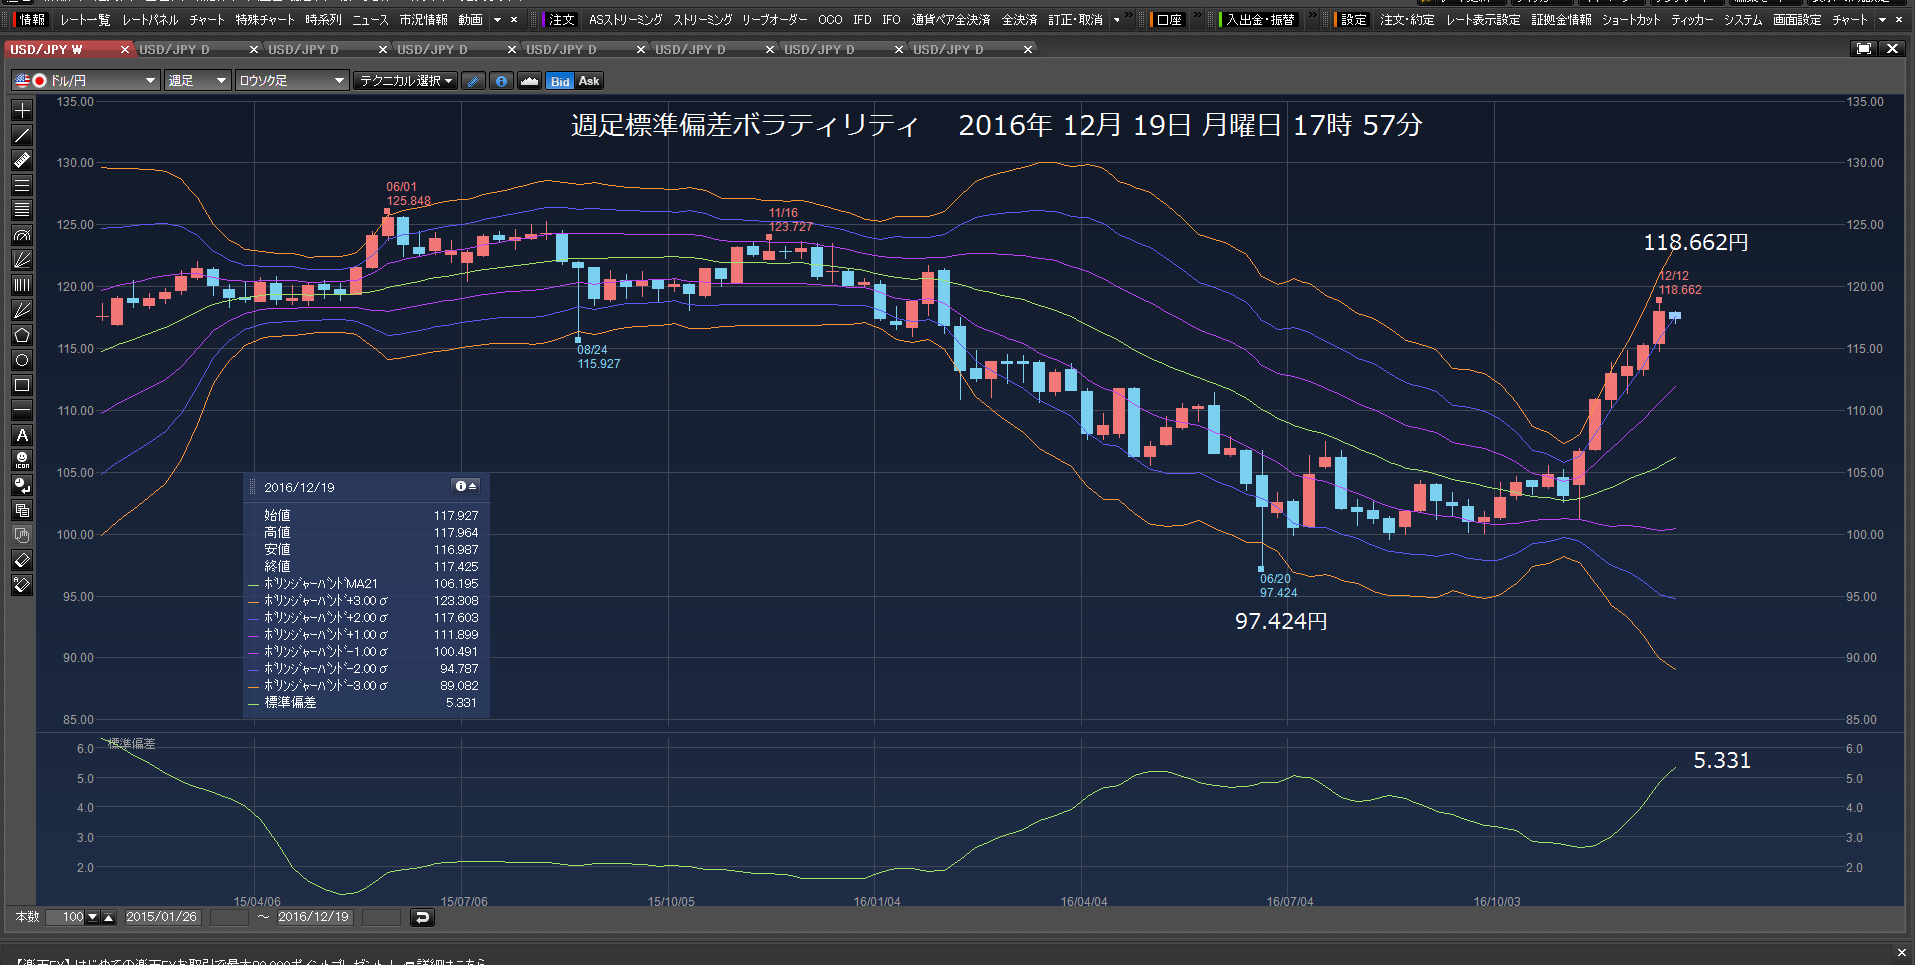Viewport: 1915px width, 965px height.
Task: Open the ニュース menu
Action: (370, 20)
